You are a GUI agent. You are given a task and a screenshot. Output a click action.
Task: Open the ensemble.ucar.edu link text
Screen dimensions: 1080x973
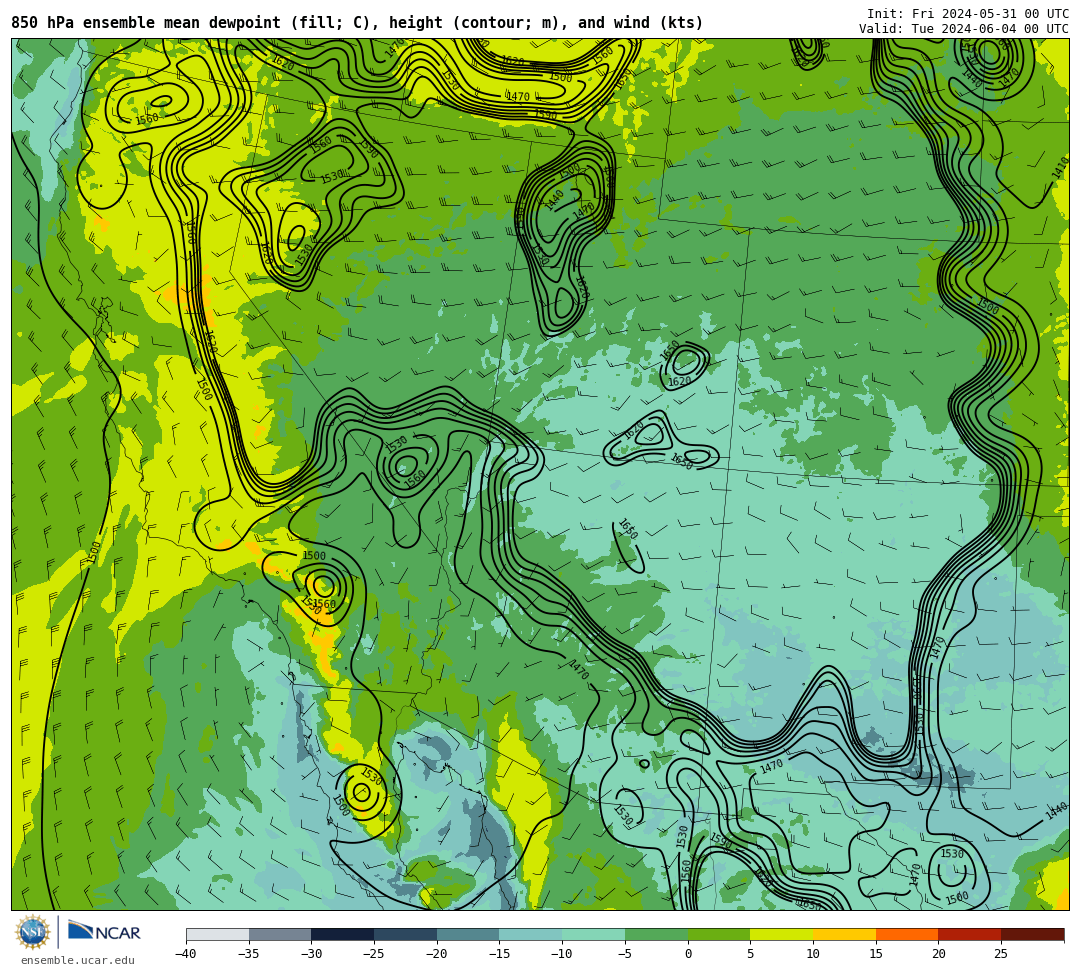[77, 960]
